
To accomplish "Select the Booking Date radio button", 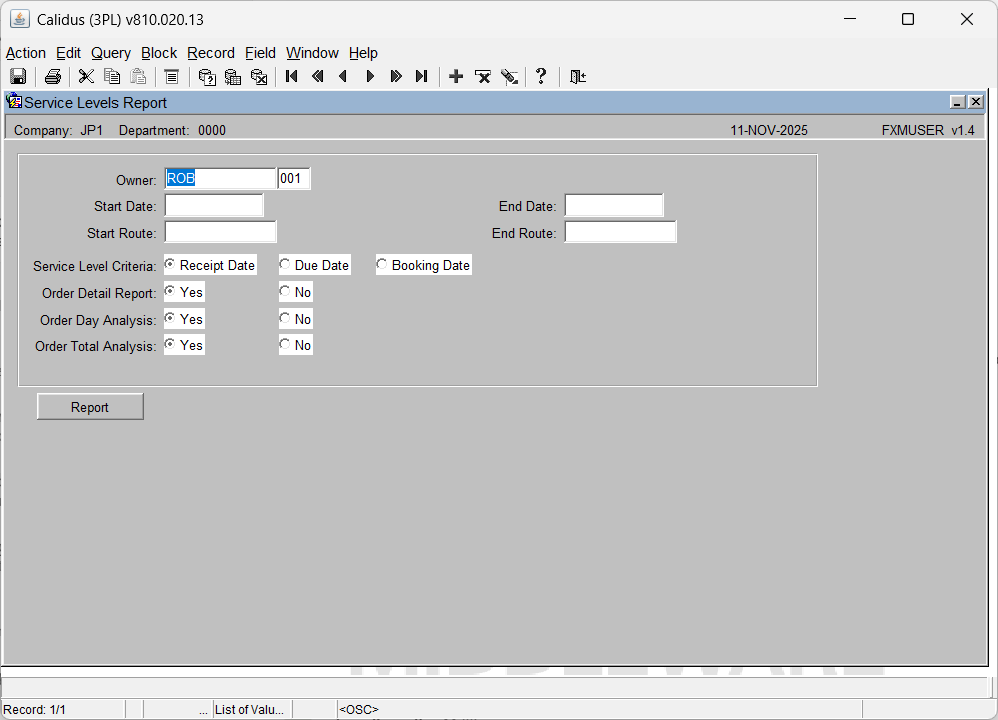I will click(383, 265).
